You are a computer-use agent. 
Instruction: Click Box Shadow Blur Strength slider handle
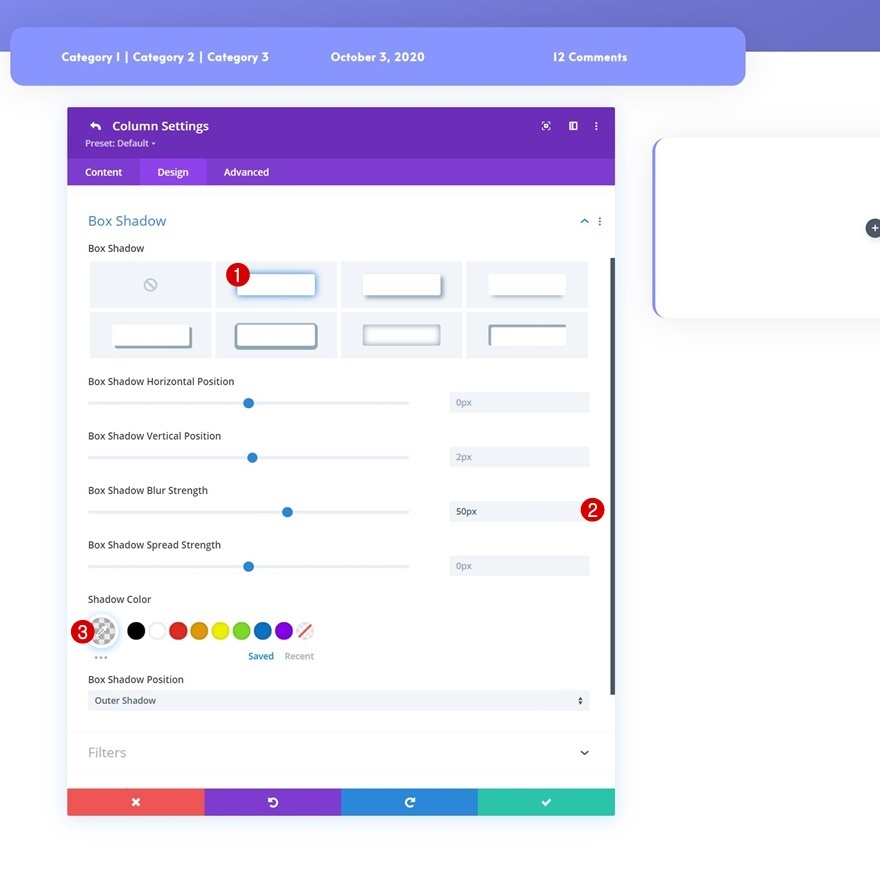point(287,512)
